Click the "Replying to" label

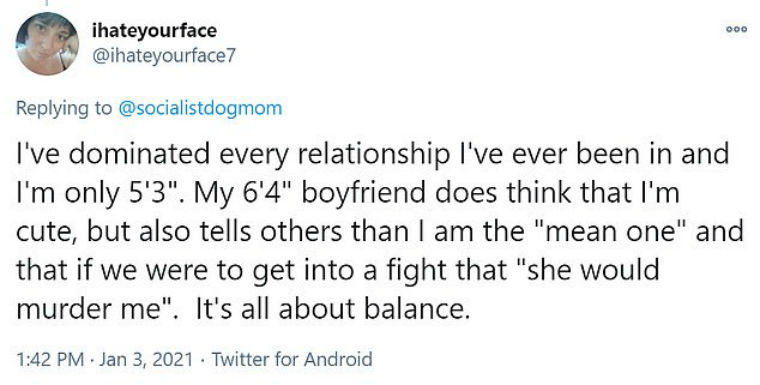63,108
